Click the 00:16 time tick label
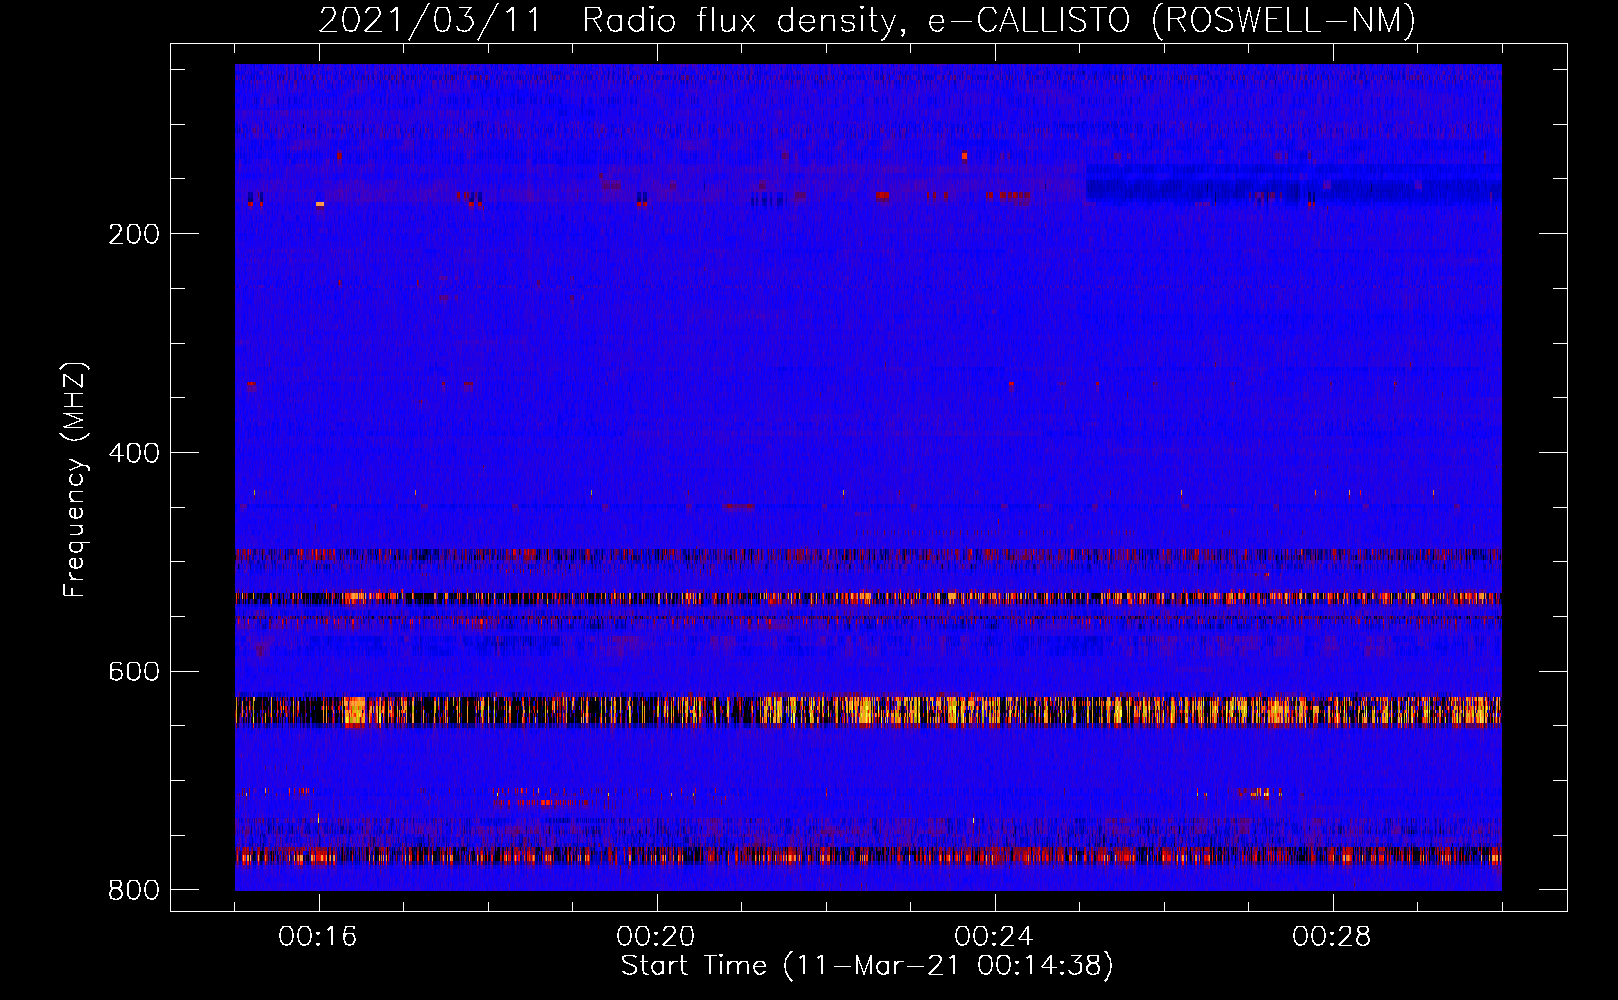Image resolution: width=1618 pixels, height=1000 pixels. pos(319,937)
